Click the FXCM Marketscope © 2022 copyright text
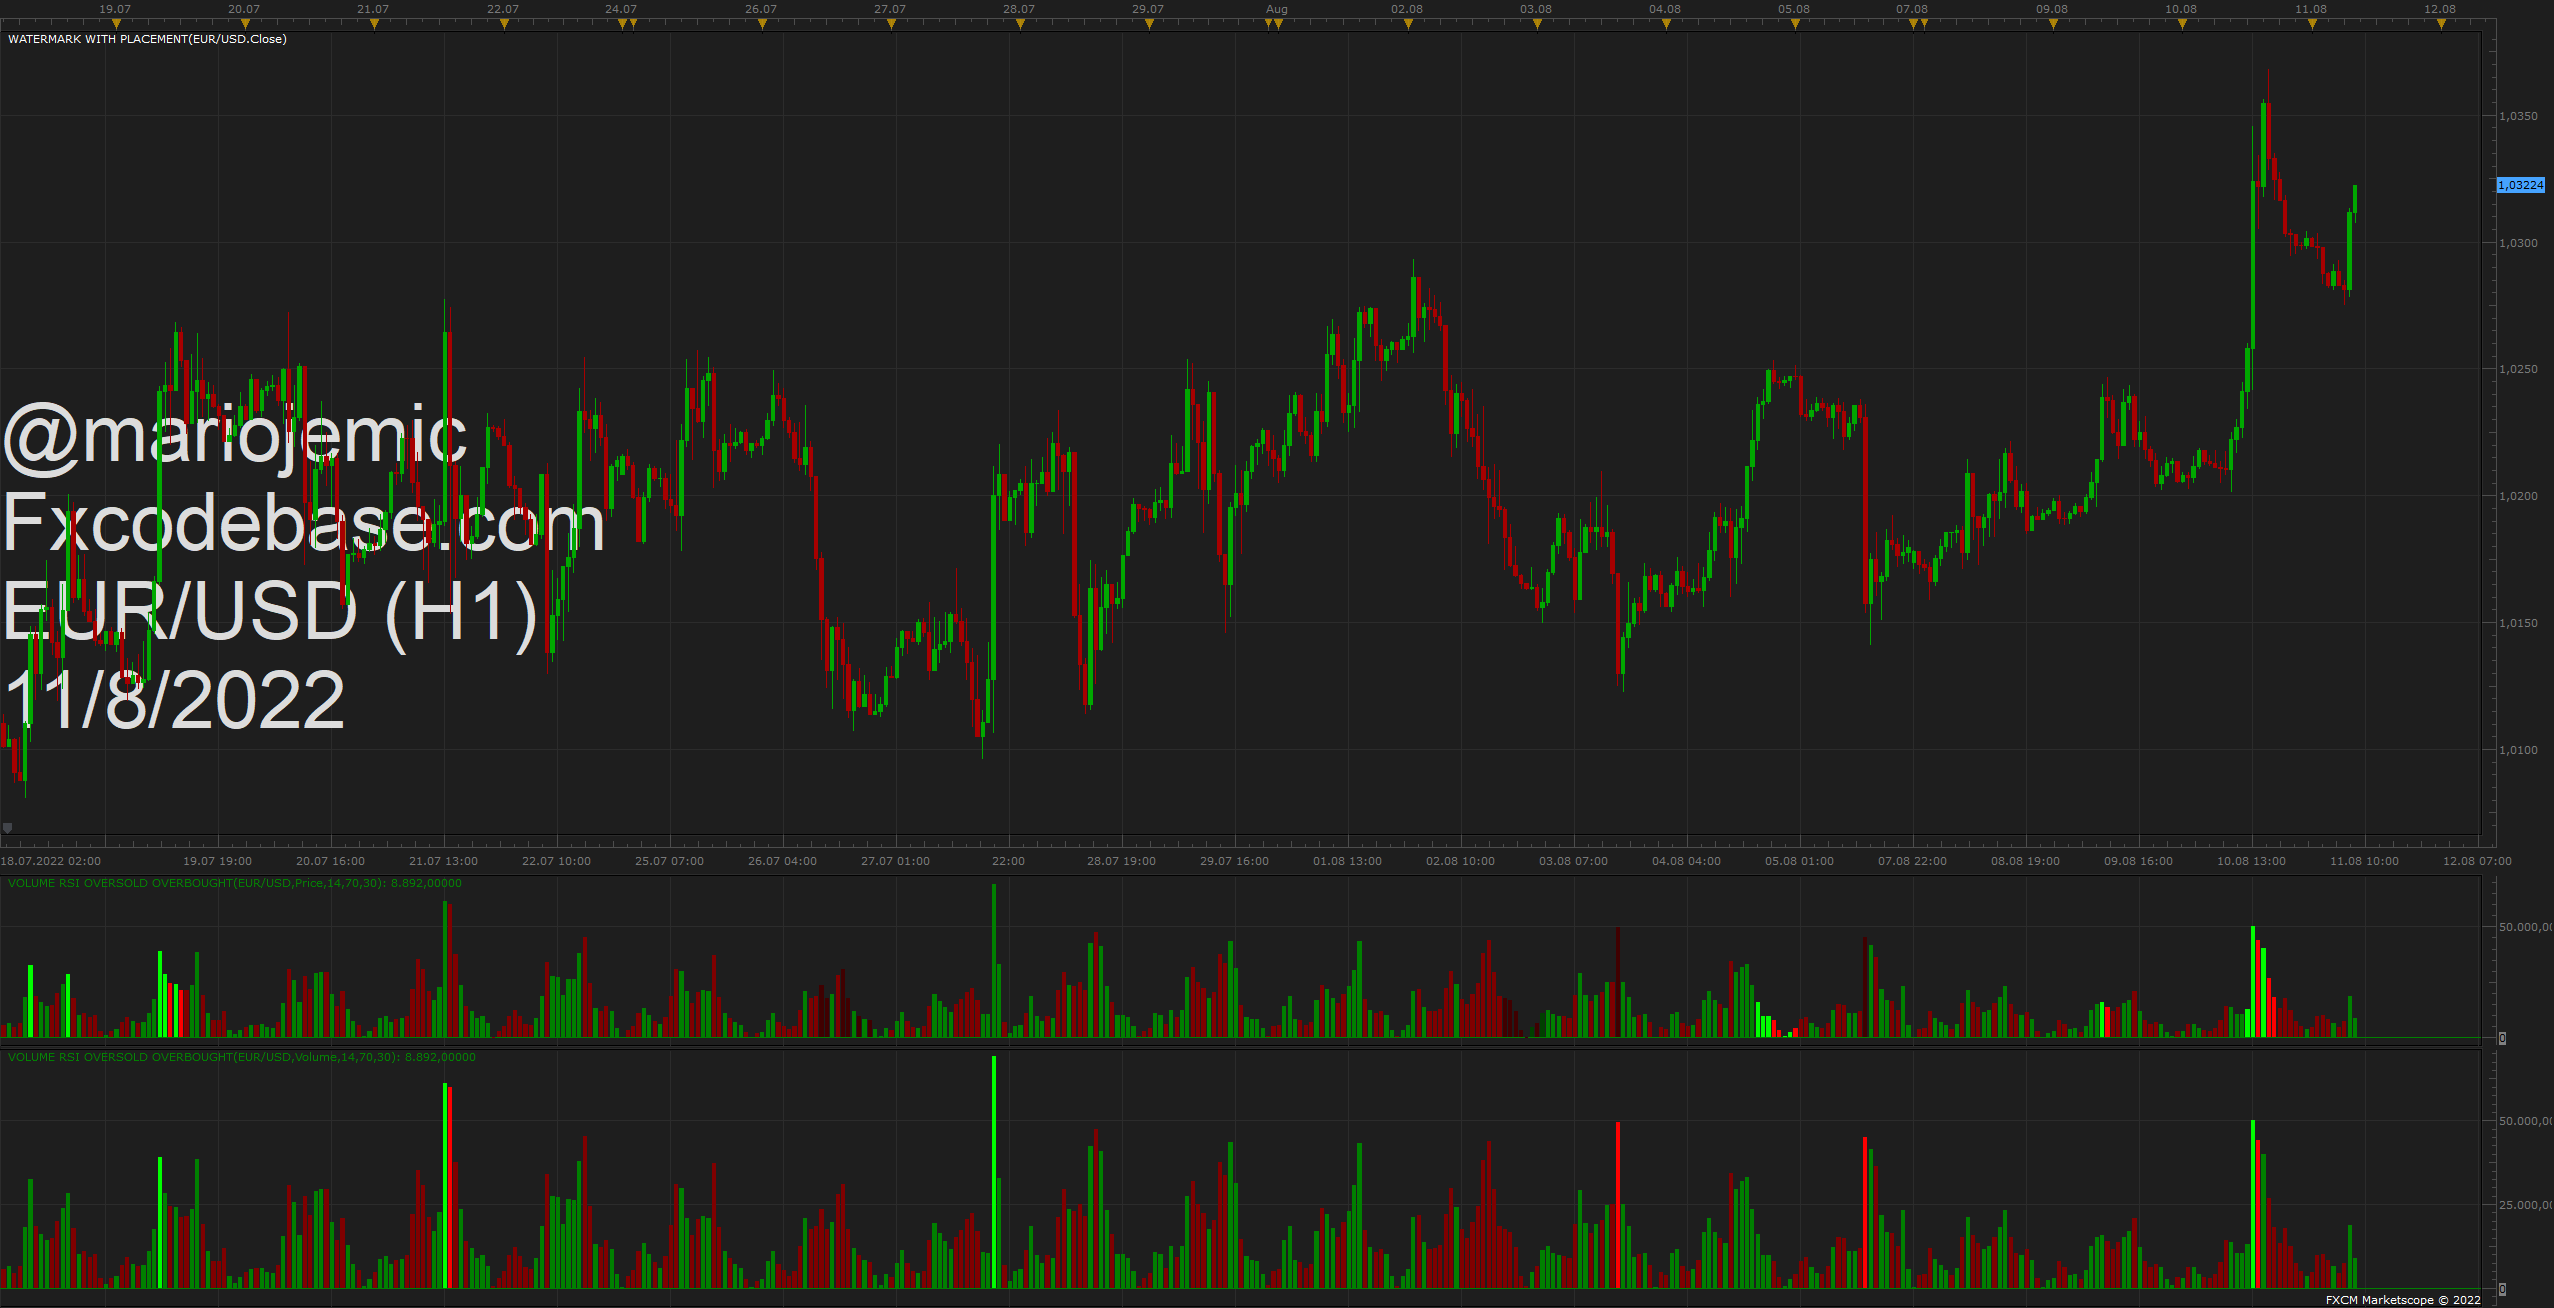2554x1308 pixels. point(2403,1300)
